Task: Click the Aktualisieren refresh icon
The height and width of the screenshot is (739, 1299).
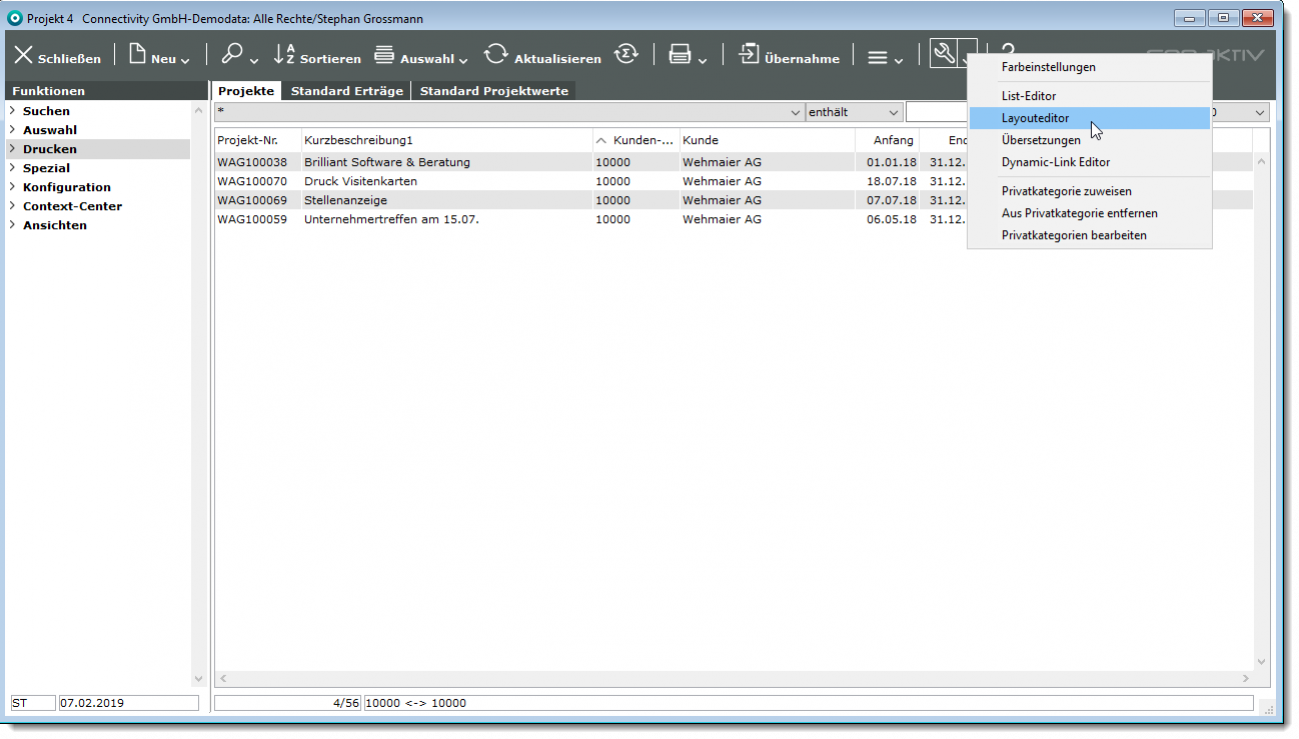Action: pyautogui.click(x=496, y=54)
